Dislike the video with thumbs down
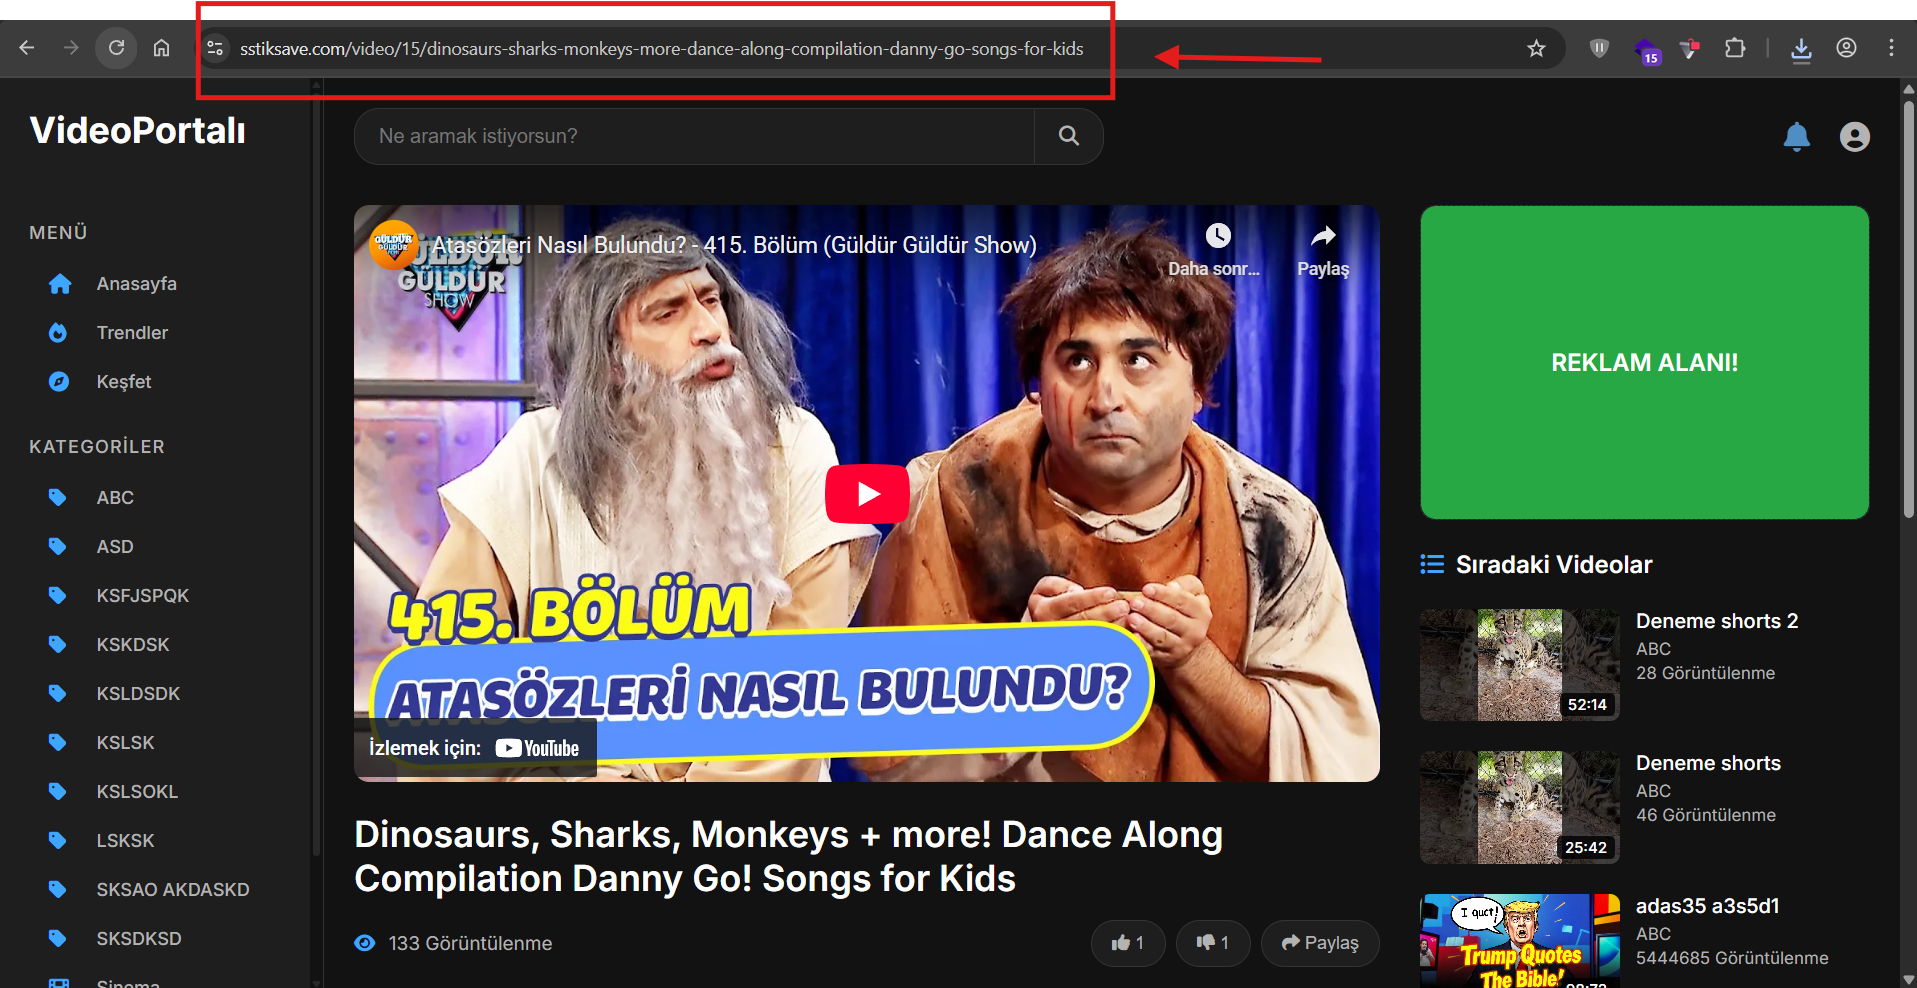Viewport: 1917px width, 988px height. (x=1213, y=943)
